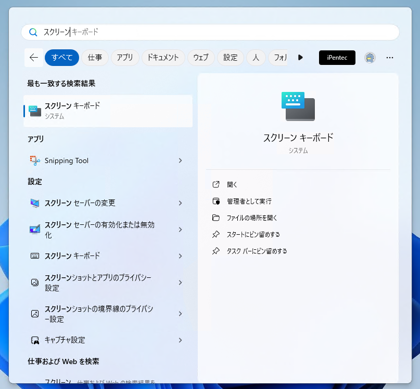This screenshot has width=420, height=389.
Task: Click inside the search text box
Action: coord(210,32)
